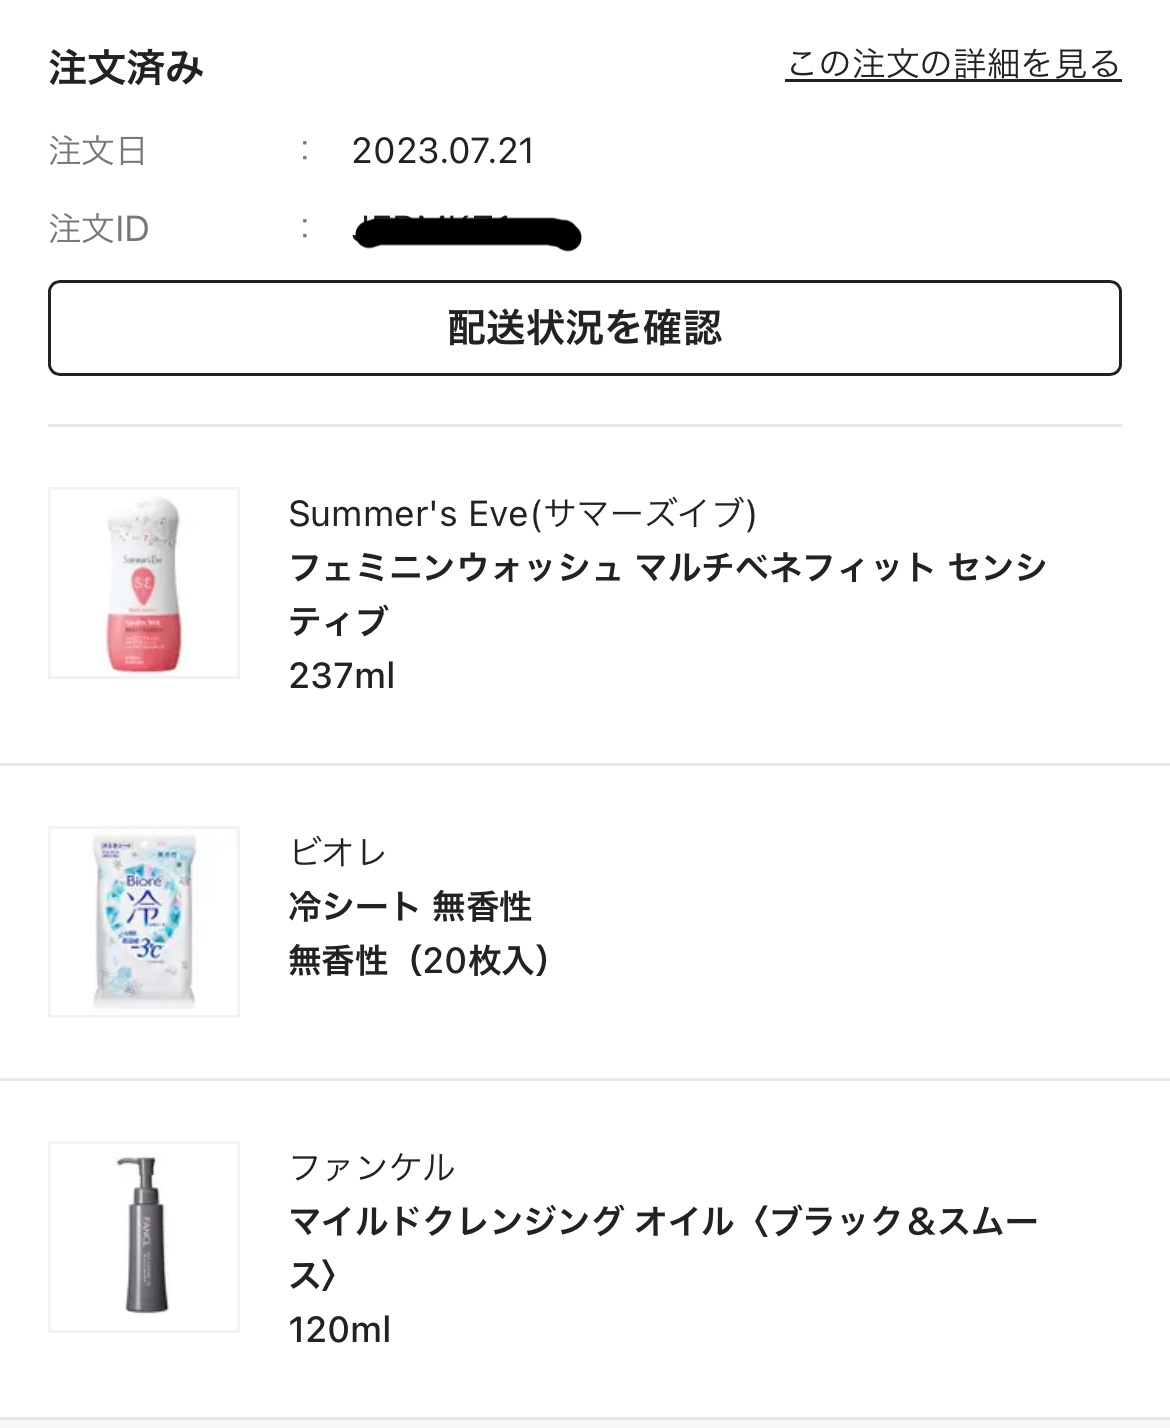Click the 注文ID label
1170x1428 pixels.
(99, 229)
